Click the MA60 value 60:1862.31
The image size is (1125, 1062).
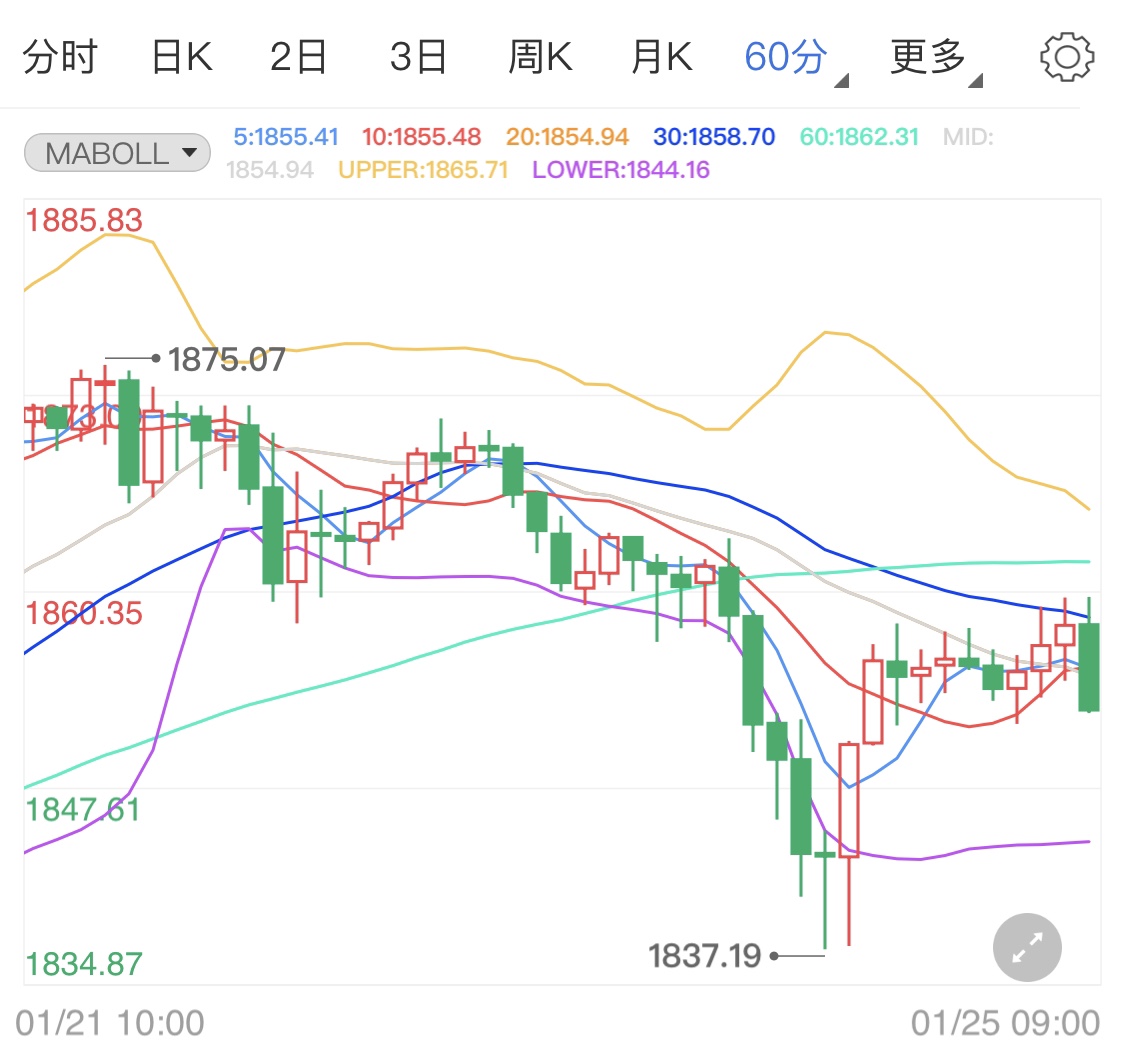[x=859, y=136]
